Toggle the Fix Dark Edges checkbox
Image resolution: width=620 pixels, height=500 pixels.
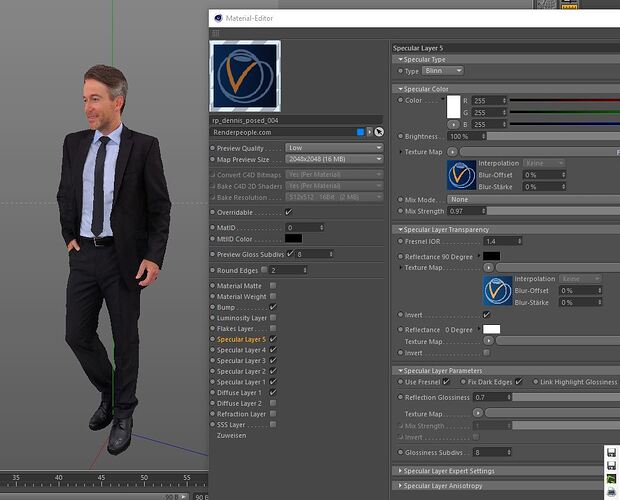518,381
